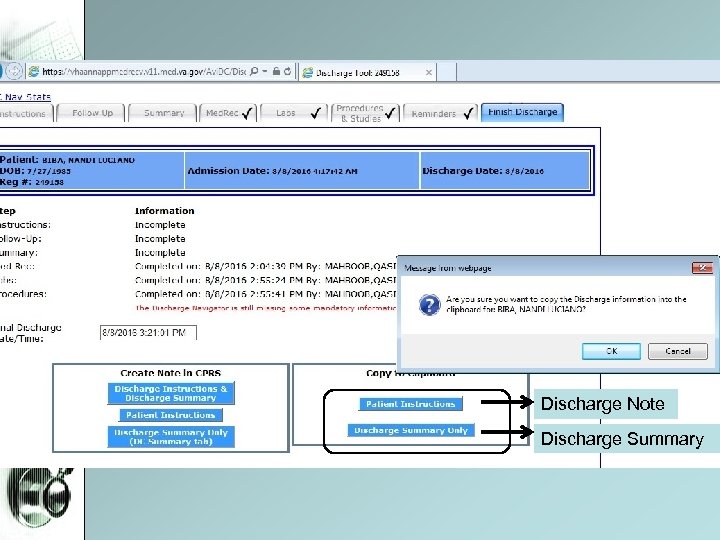Switch to the Instructions tab
Viewport: 720px width, 540px height.
point(26,113)
